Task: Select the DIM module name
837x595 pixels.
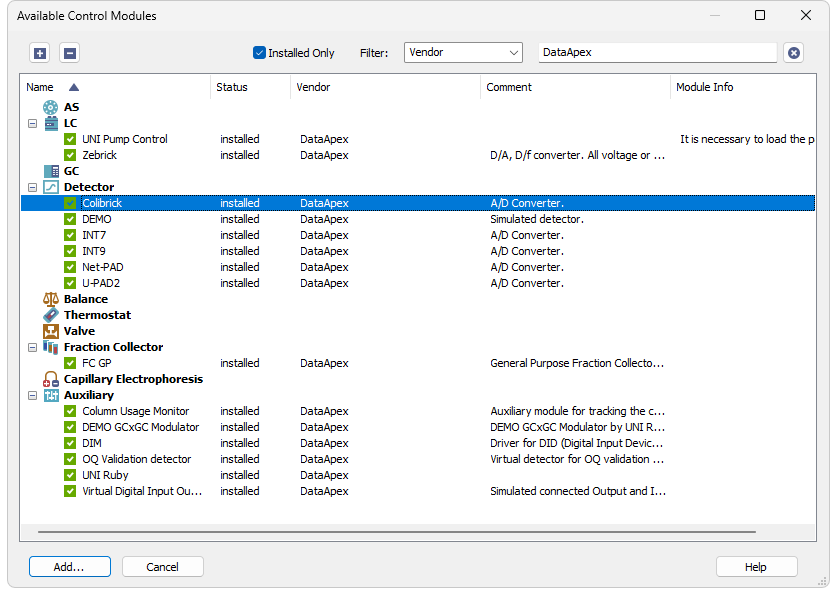Action: pyautogui.click(x=92, y=443)
